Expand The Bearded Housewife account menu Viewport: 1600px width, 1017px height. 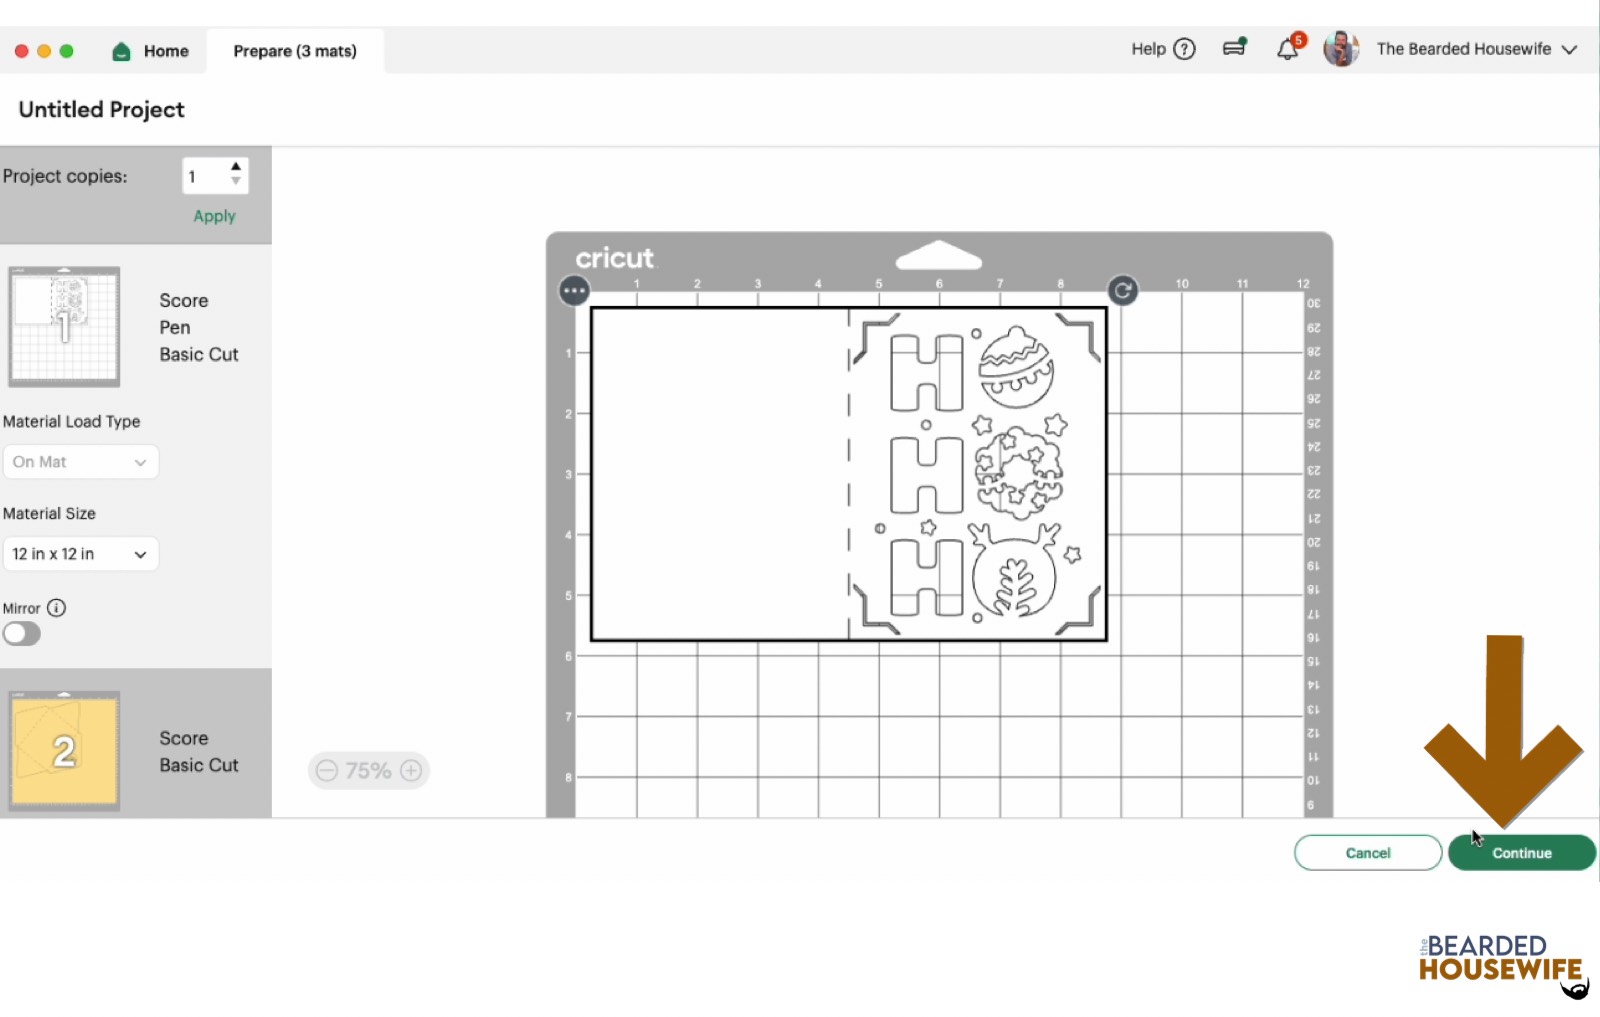click(x=1569, y=49)
